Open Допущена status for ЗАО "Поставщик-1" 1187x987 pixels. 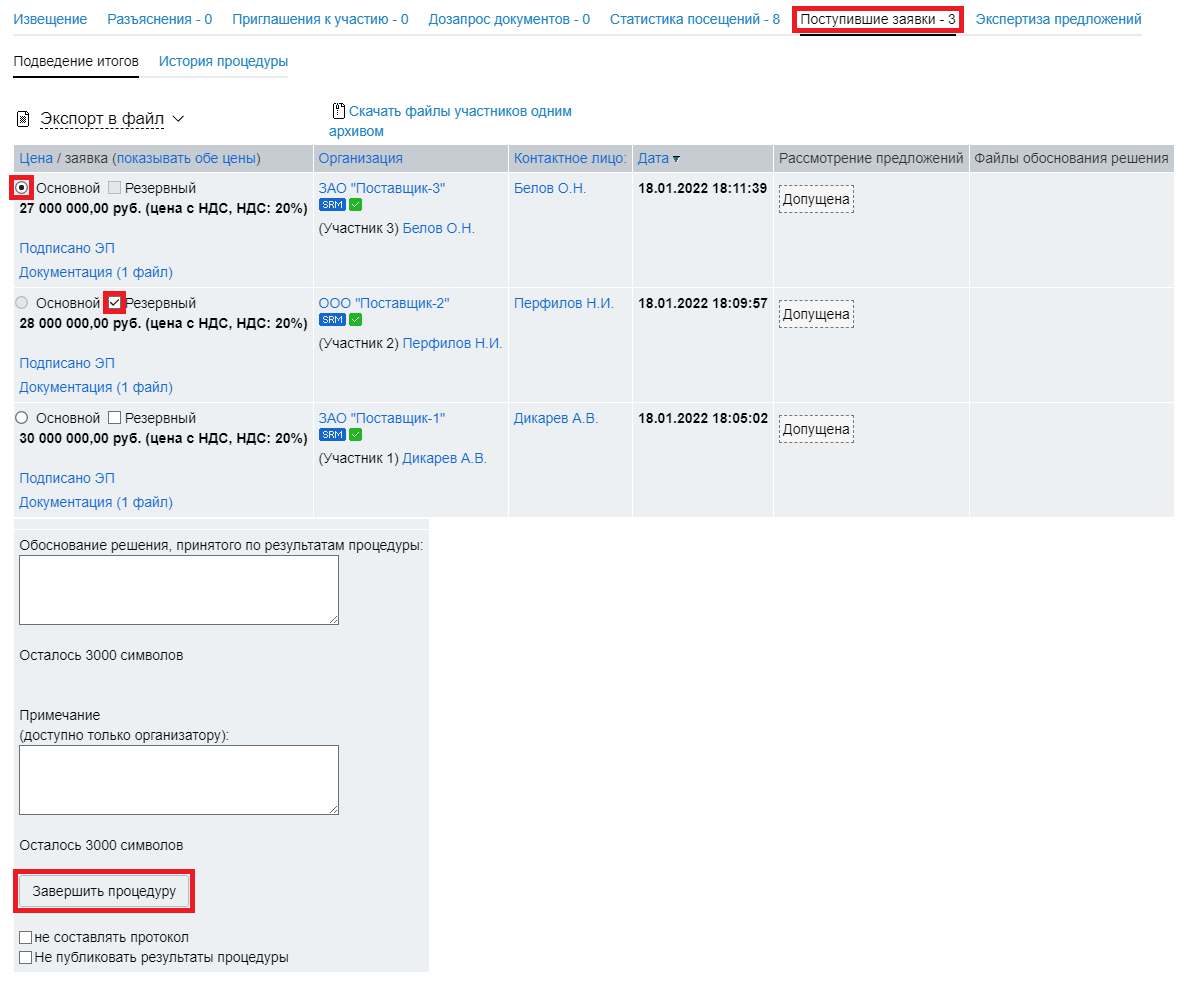816,429
